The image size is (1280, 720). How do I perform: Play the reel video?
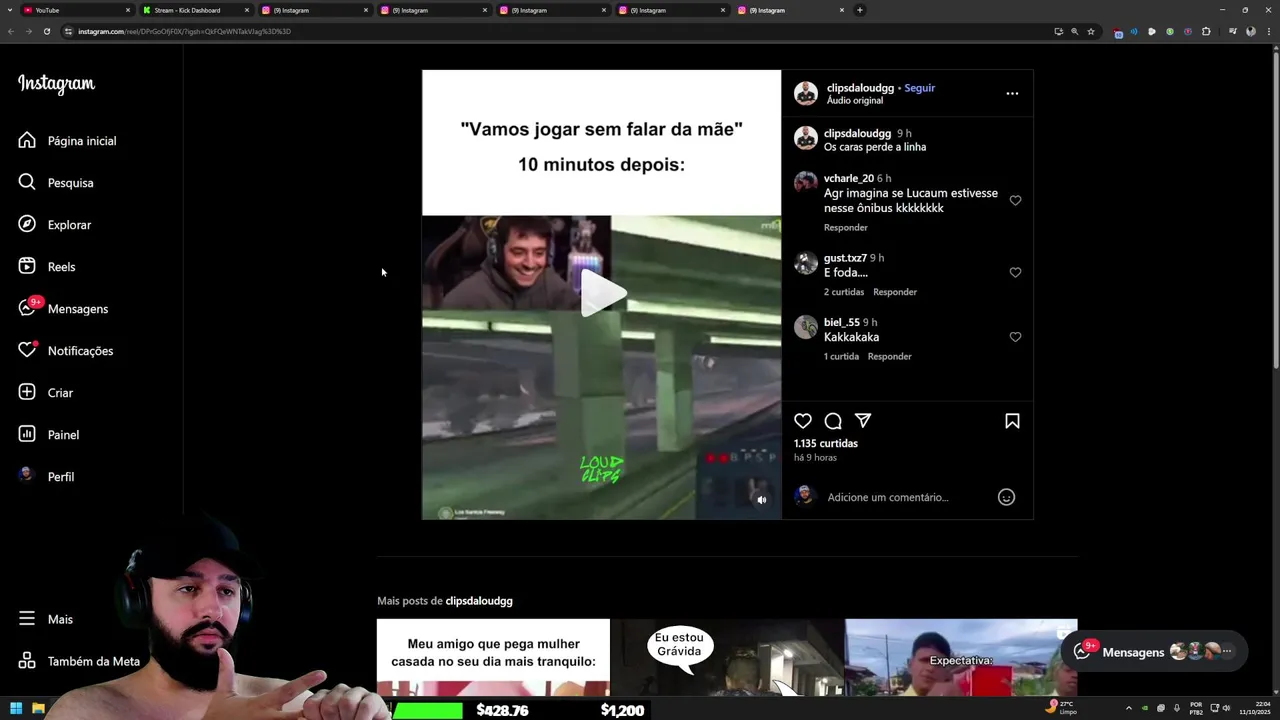pos(603,293)
